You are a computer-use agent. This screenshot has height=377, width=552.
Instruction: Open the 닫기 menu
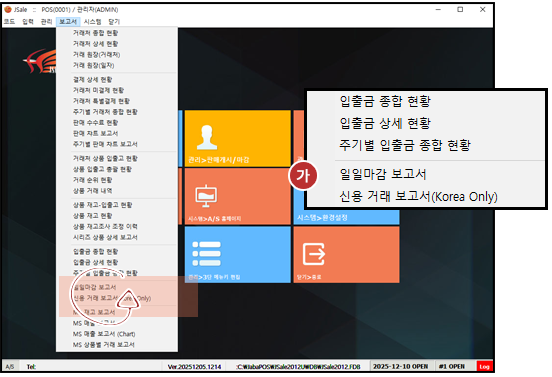click(114, 22)
